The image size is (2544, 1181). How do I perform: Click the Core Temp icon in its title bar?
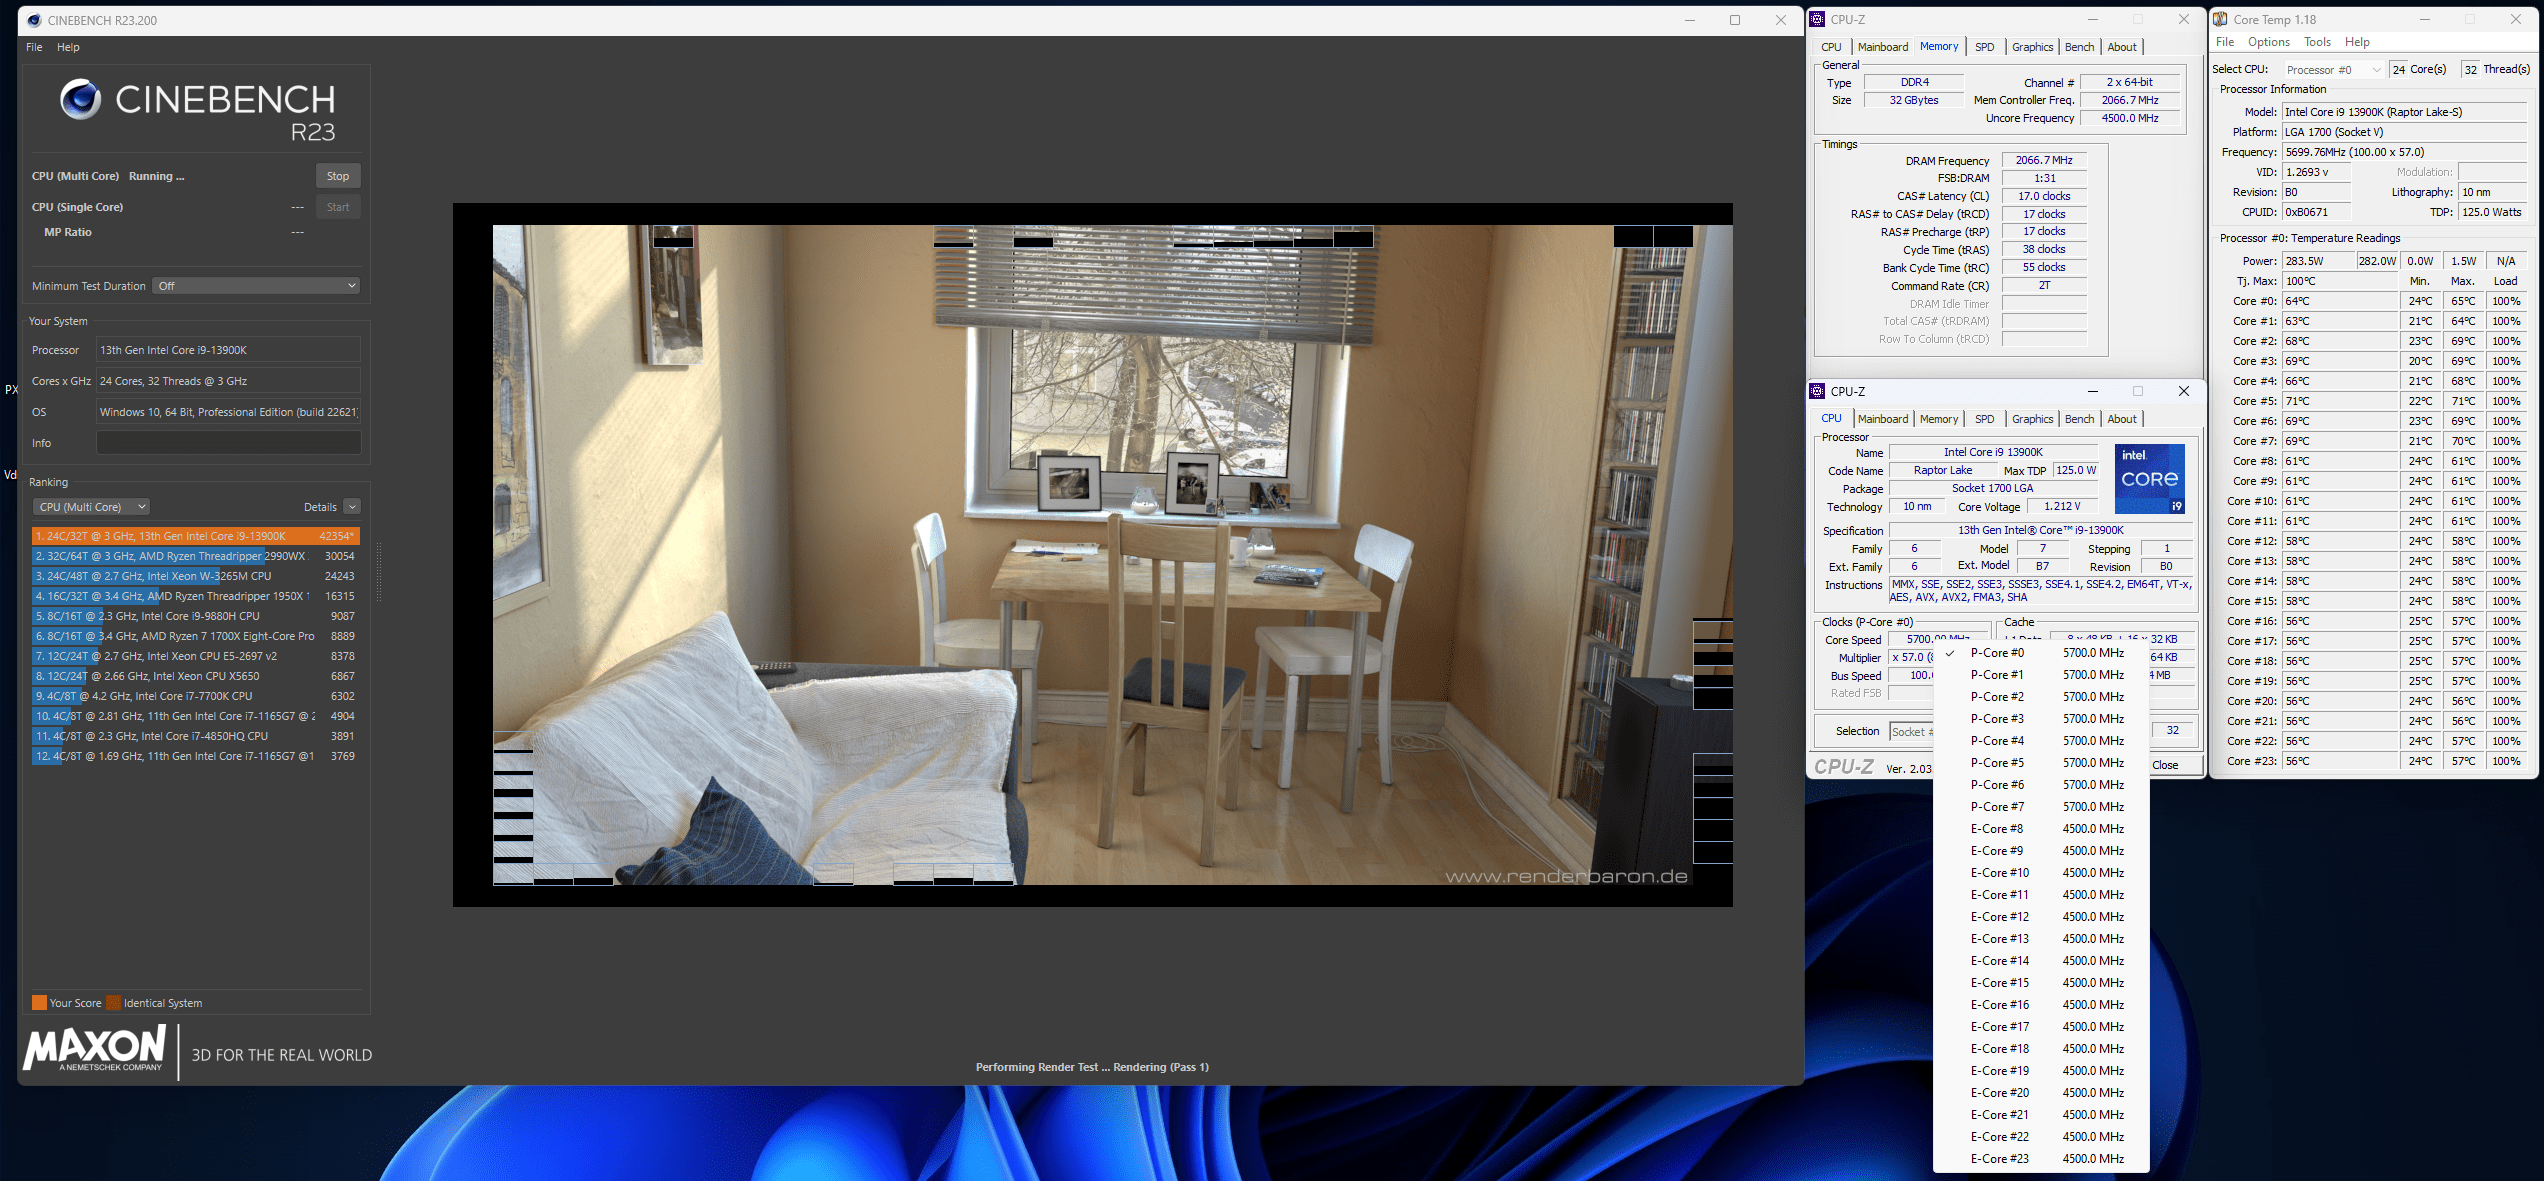[2220, 19]
